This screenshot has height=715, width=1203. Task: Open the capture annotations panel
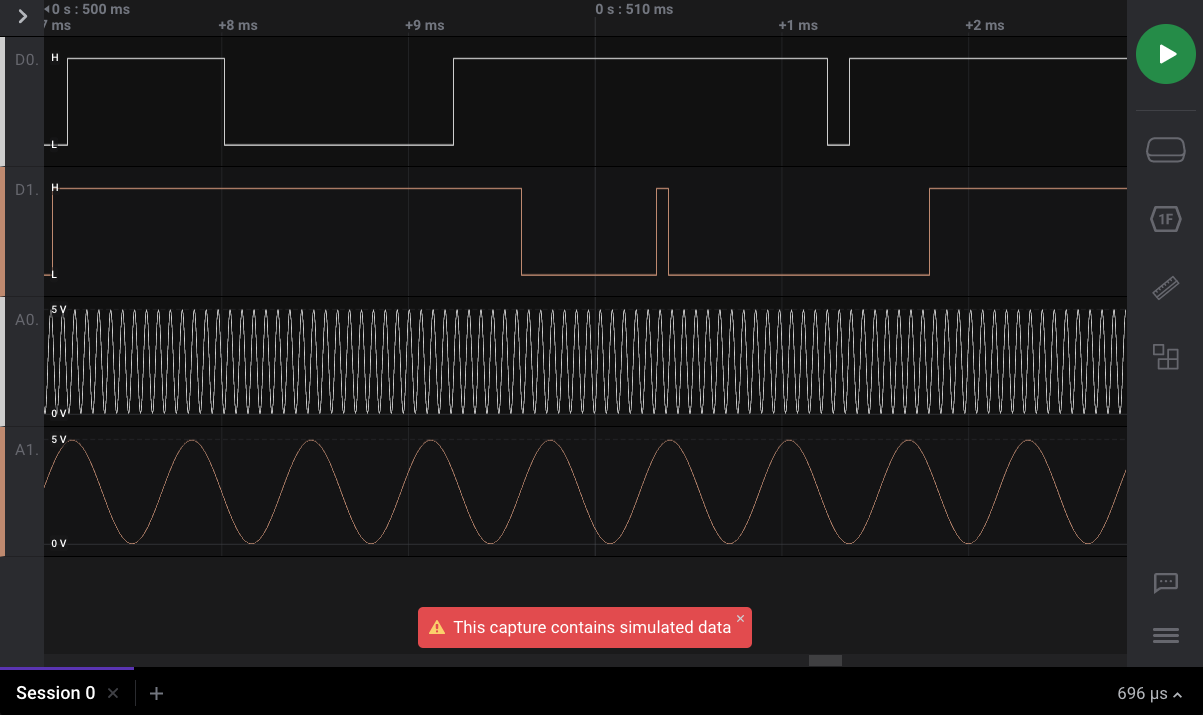click(x=1165, y=583)
